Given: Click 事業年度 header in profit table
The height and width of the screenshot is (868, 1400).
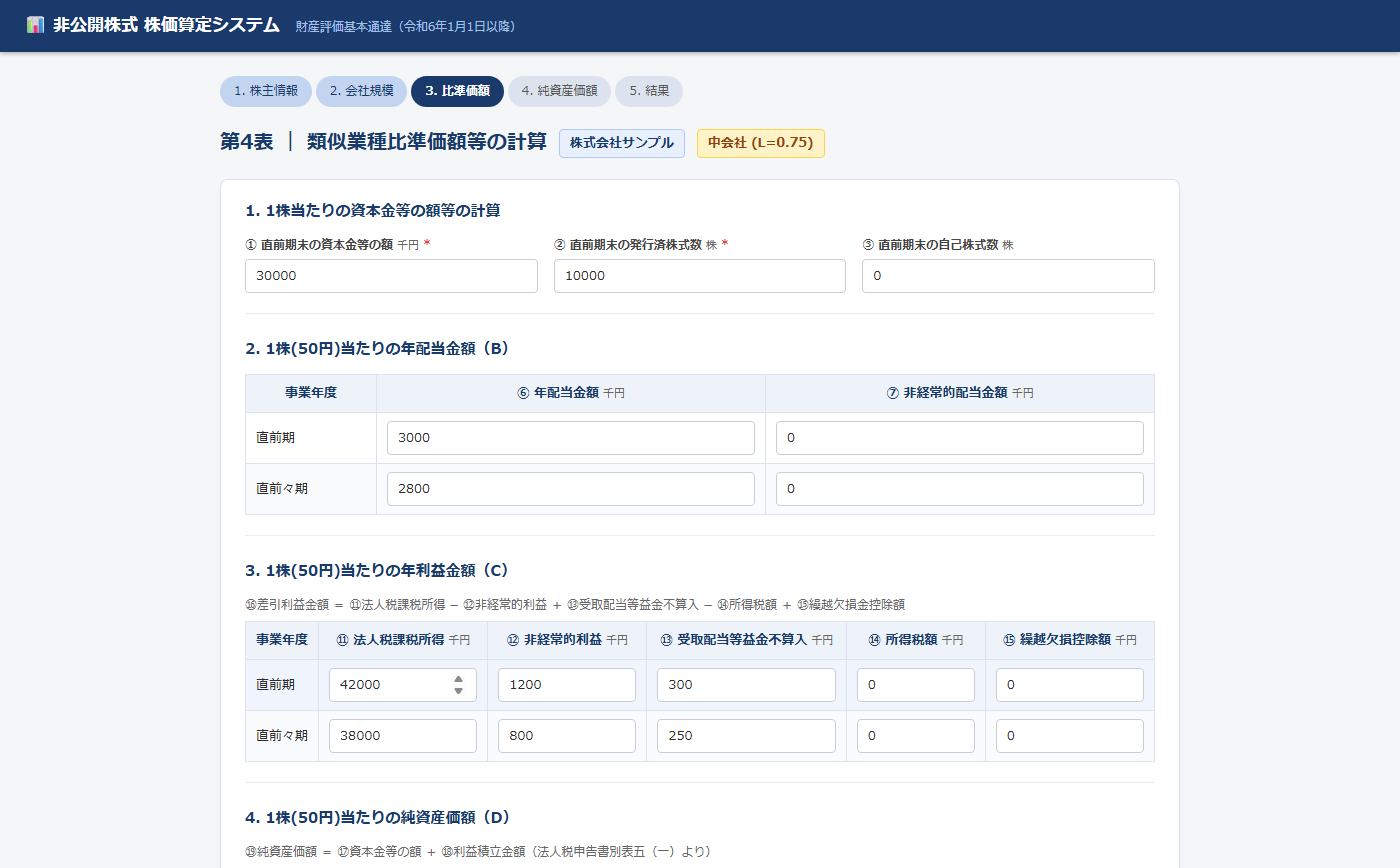Looking at the screenshot, I should pos(282,640).
